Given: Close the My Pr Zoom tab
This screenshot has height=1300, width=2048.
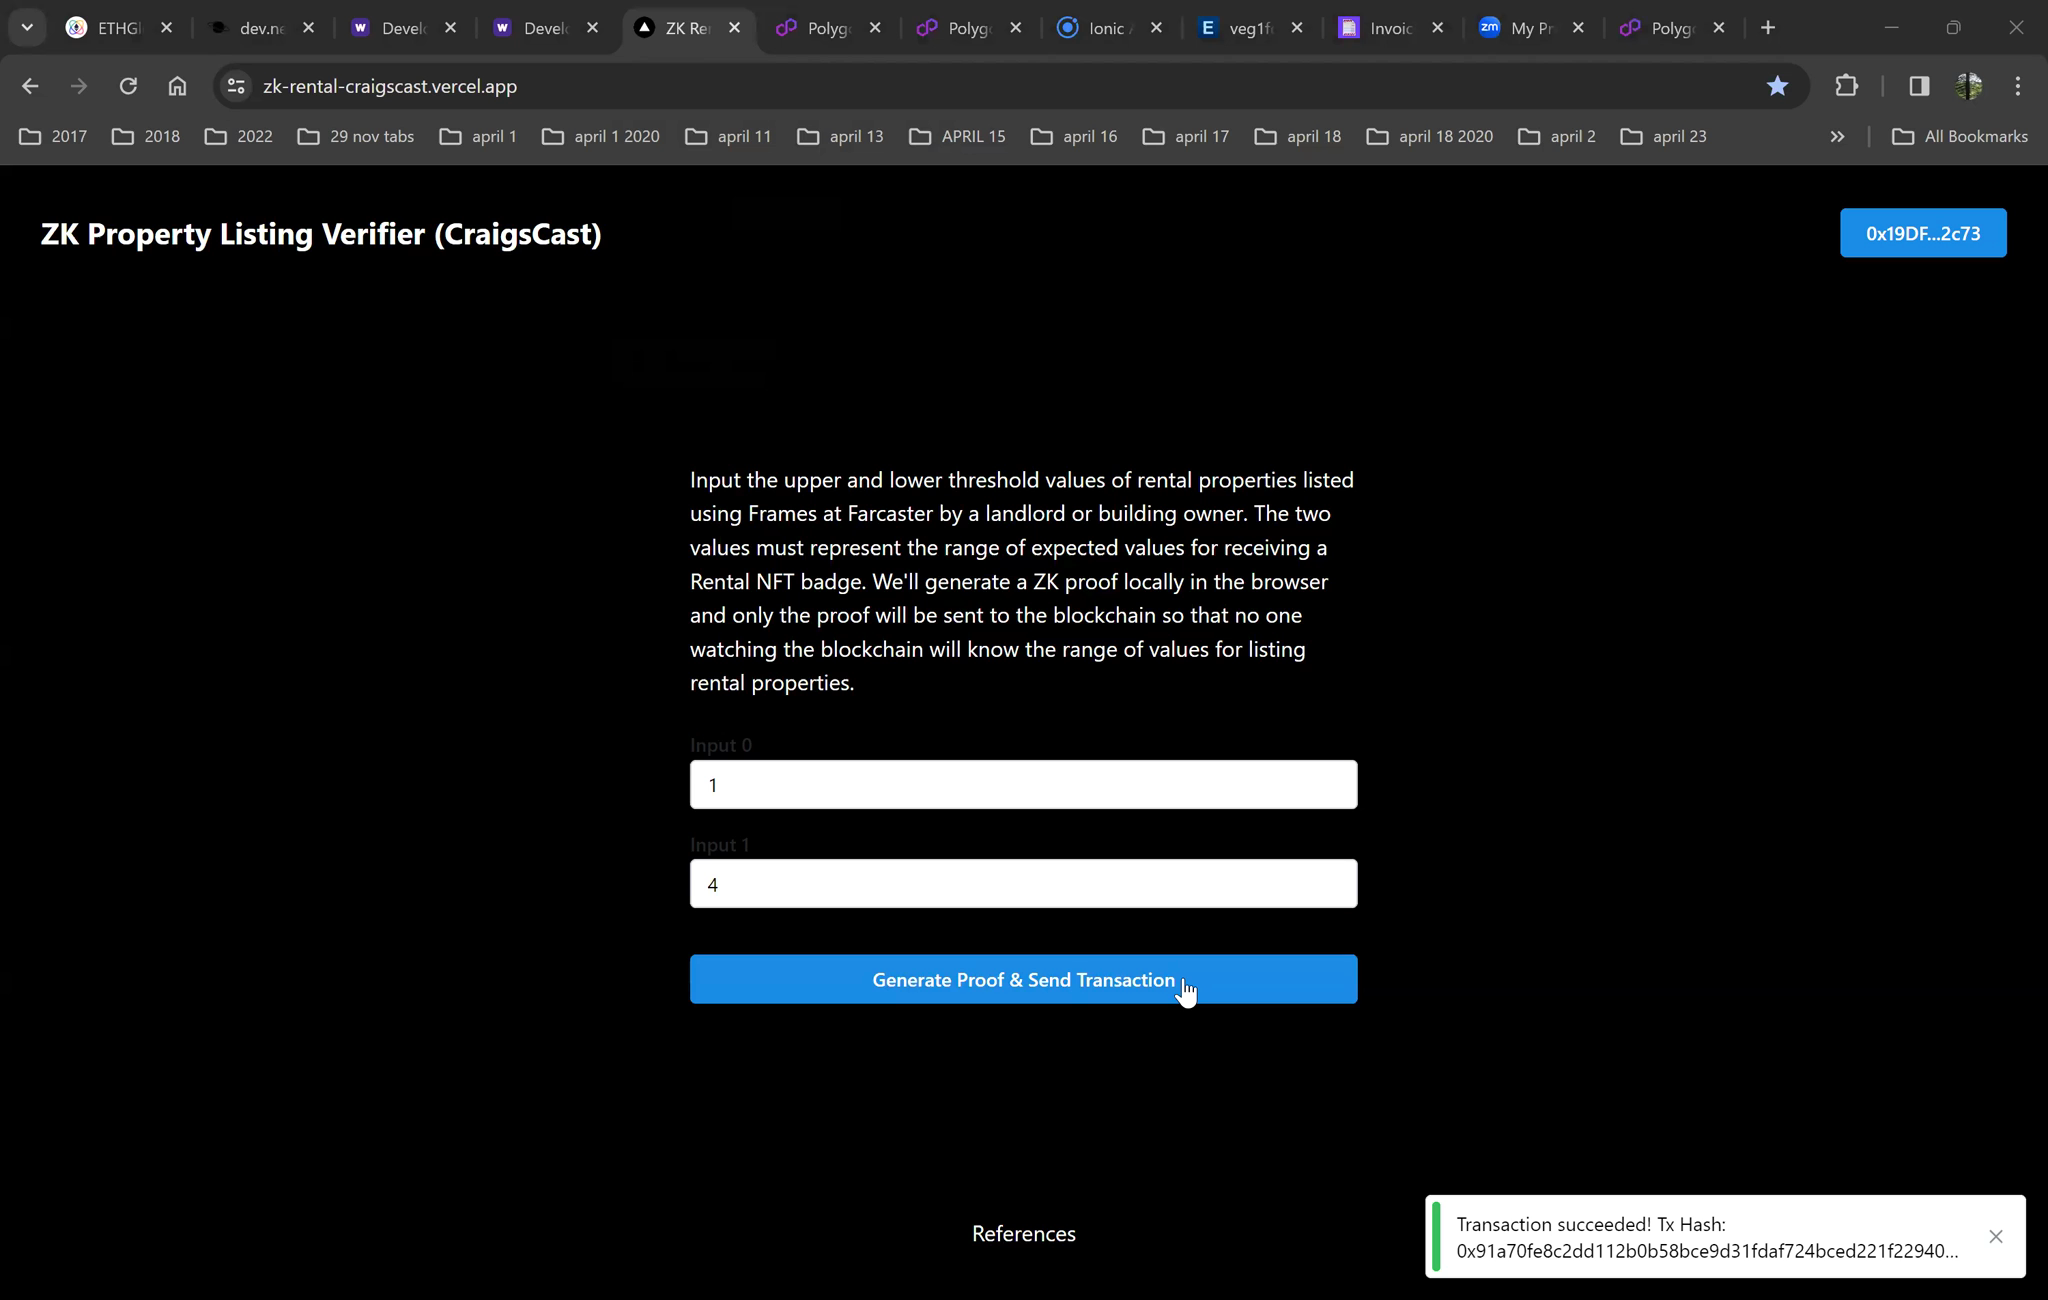Looking at the screenshot, I should (1578, 28).
